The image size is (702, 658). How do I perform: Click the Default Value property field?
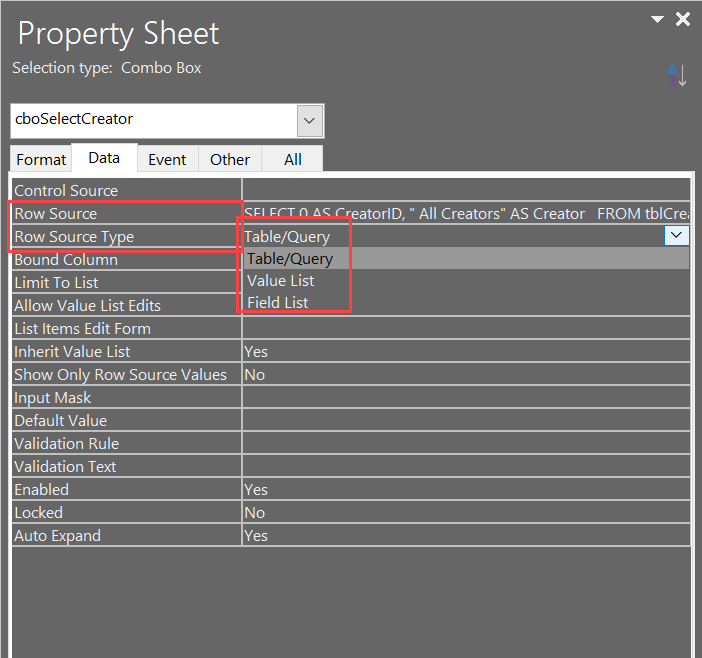click(x=465, y=420)
